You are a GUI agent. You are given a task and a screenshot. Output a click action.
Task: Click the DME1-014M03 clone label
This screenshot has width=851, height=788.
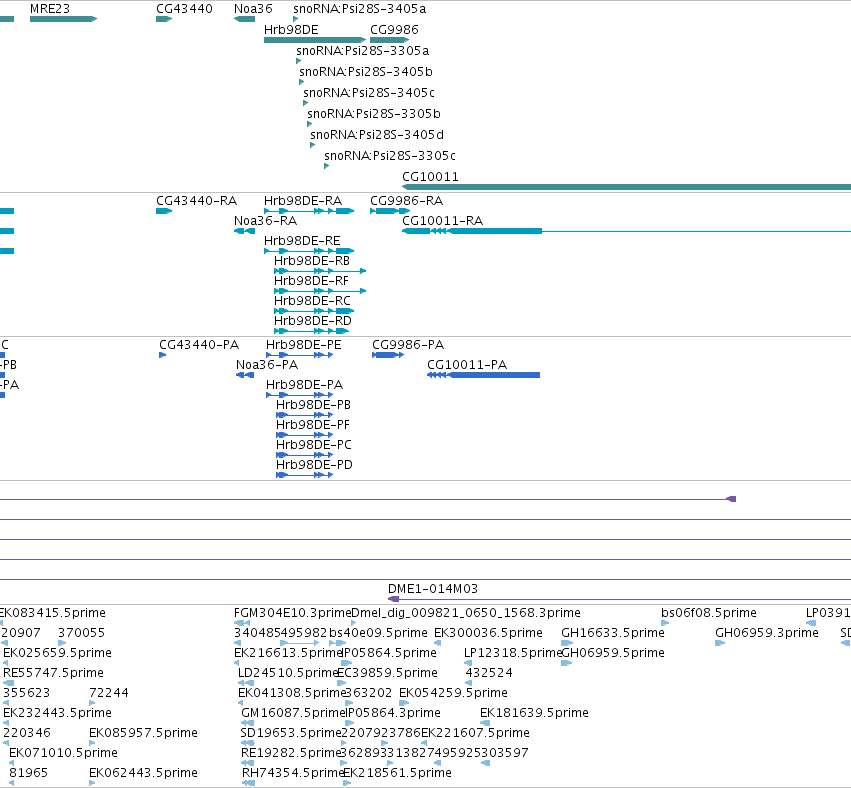click(x=433, y=589)
